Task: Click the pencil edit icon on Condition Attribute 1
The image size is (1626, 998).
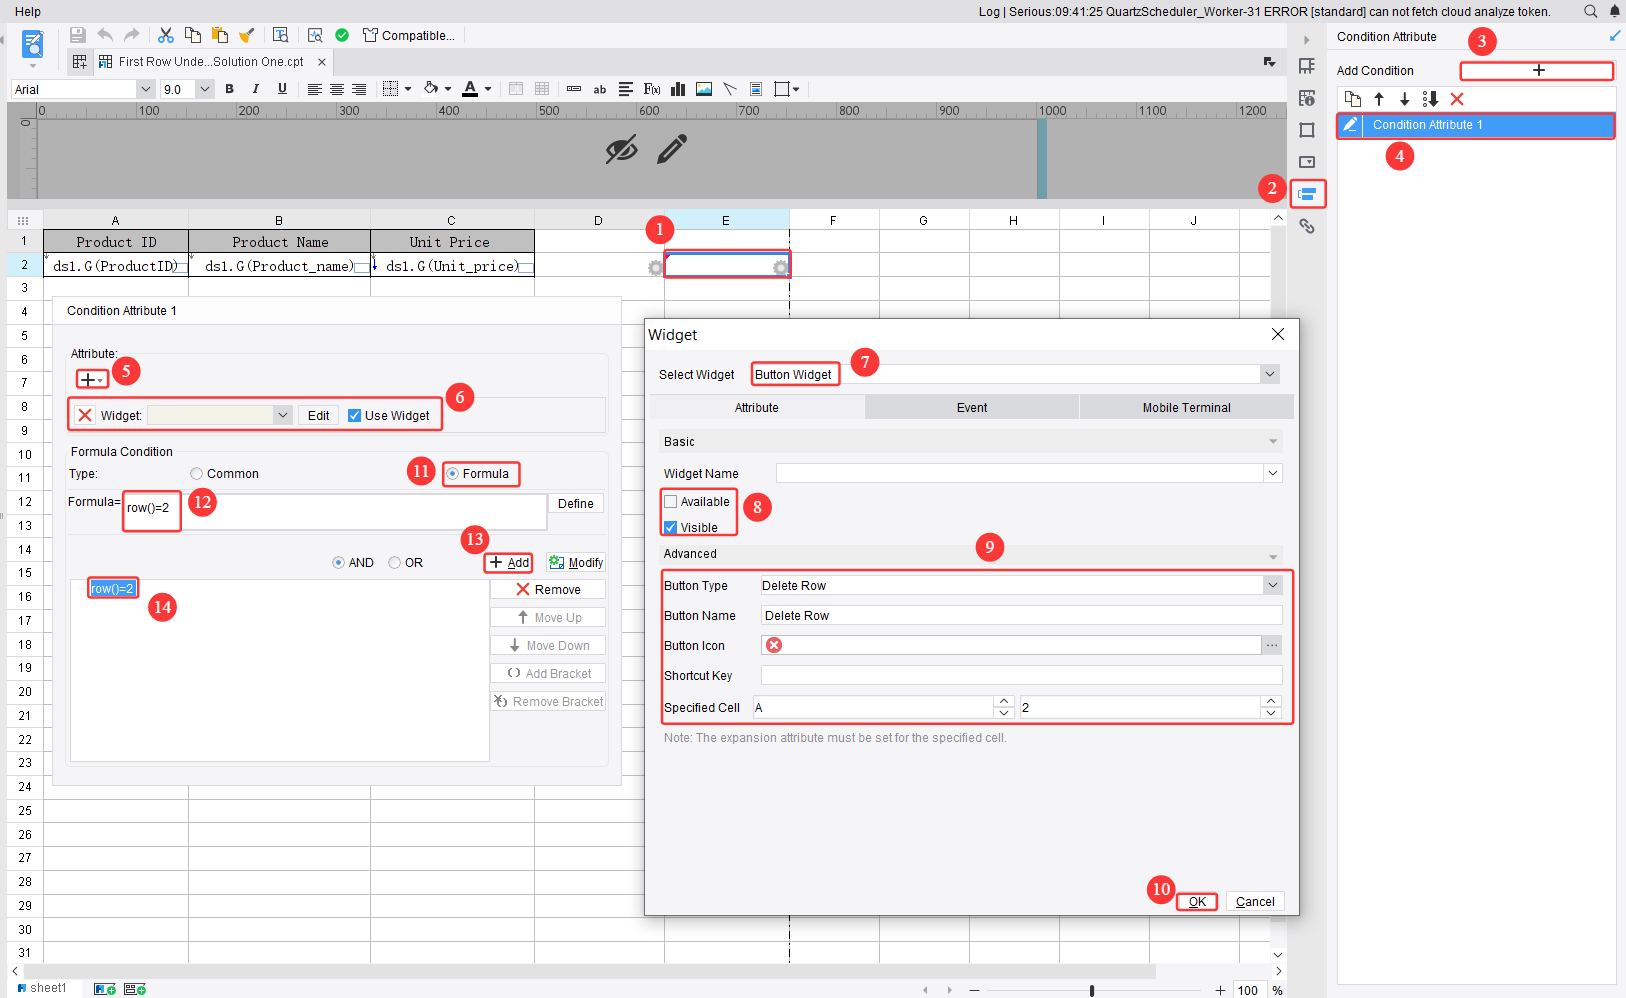Action: [x=1350, y=125]
